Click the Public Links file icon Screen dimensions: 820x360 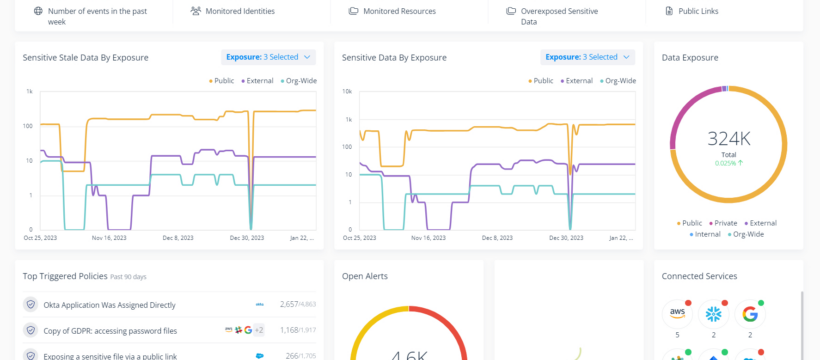669,10
